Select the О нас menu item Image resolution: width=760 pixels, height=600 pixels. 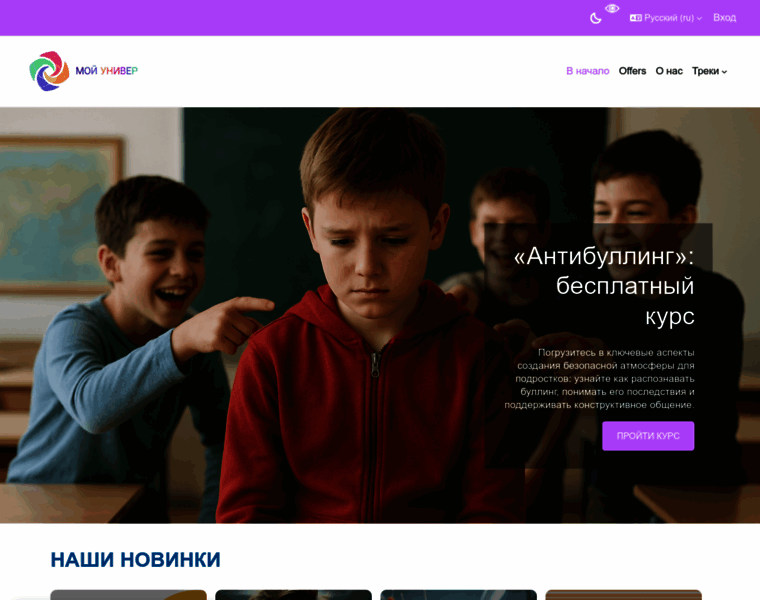[669, 71]
